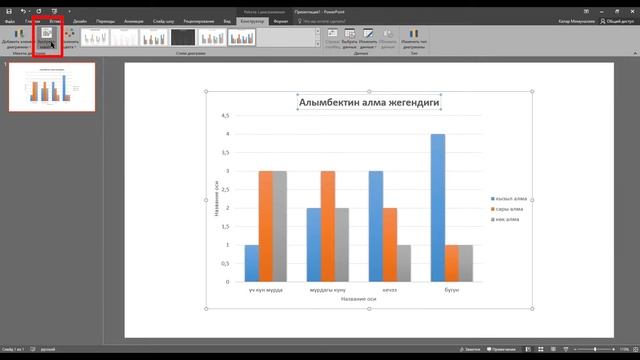Viewport: 640px width, 360px height.
Task: Apply the fifth chart style thumbnail
Action: (212, 38)
